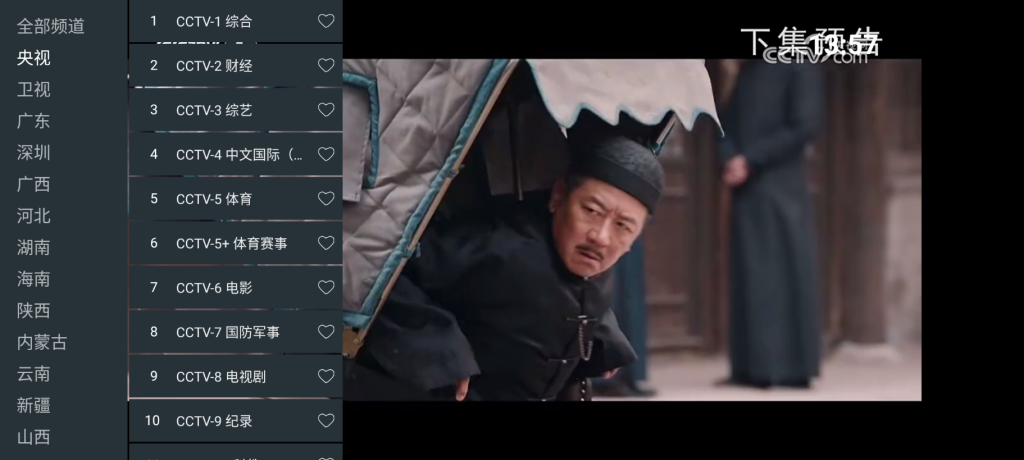Click heart next to CCTV-5+ 体育赛事

coord(326,243)
